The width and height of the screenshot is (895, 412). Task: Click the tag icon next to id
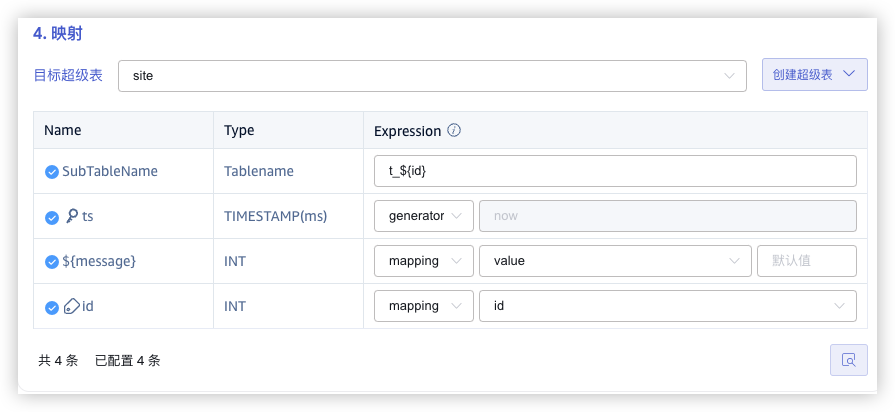click(x=71, y=307)
